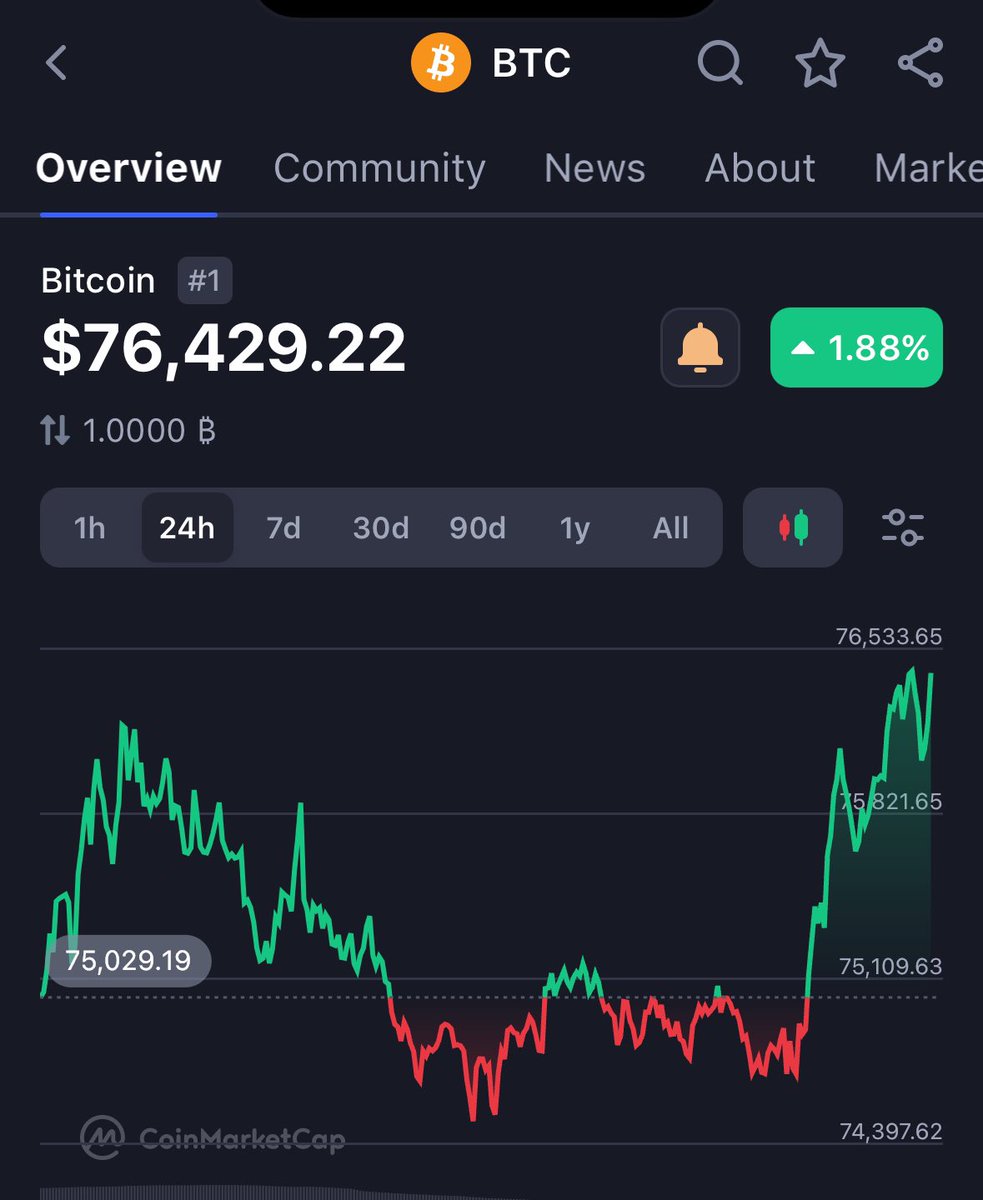Tap the 74,397.62 axis label
This screenshot has width=983, height=1200.
click(x=889, y=1132)
